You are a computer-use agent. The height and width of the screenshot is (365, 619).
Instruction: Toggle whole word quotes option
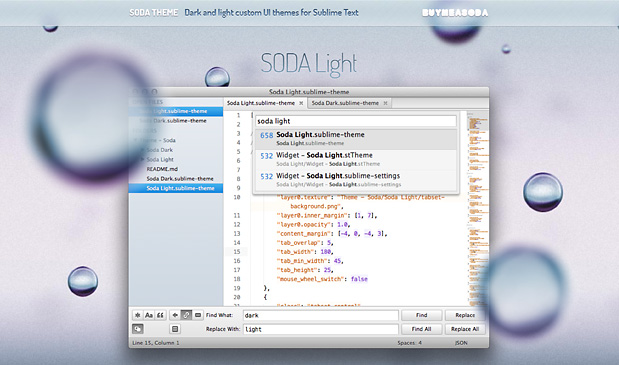tap(160, 315)
